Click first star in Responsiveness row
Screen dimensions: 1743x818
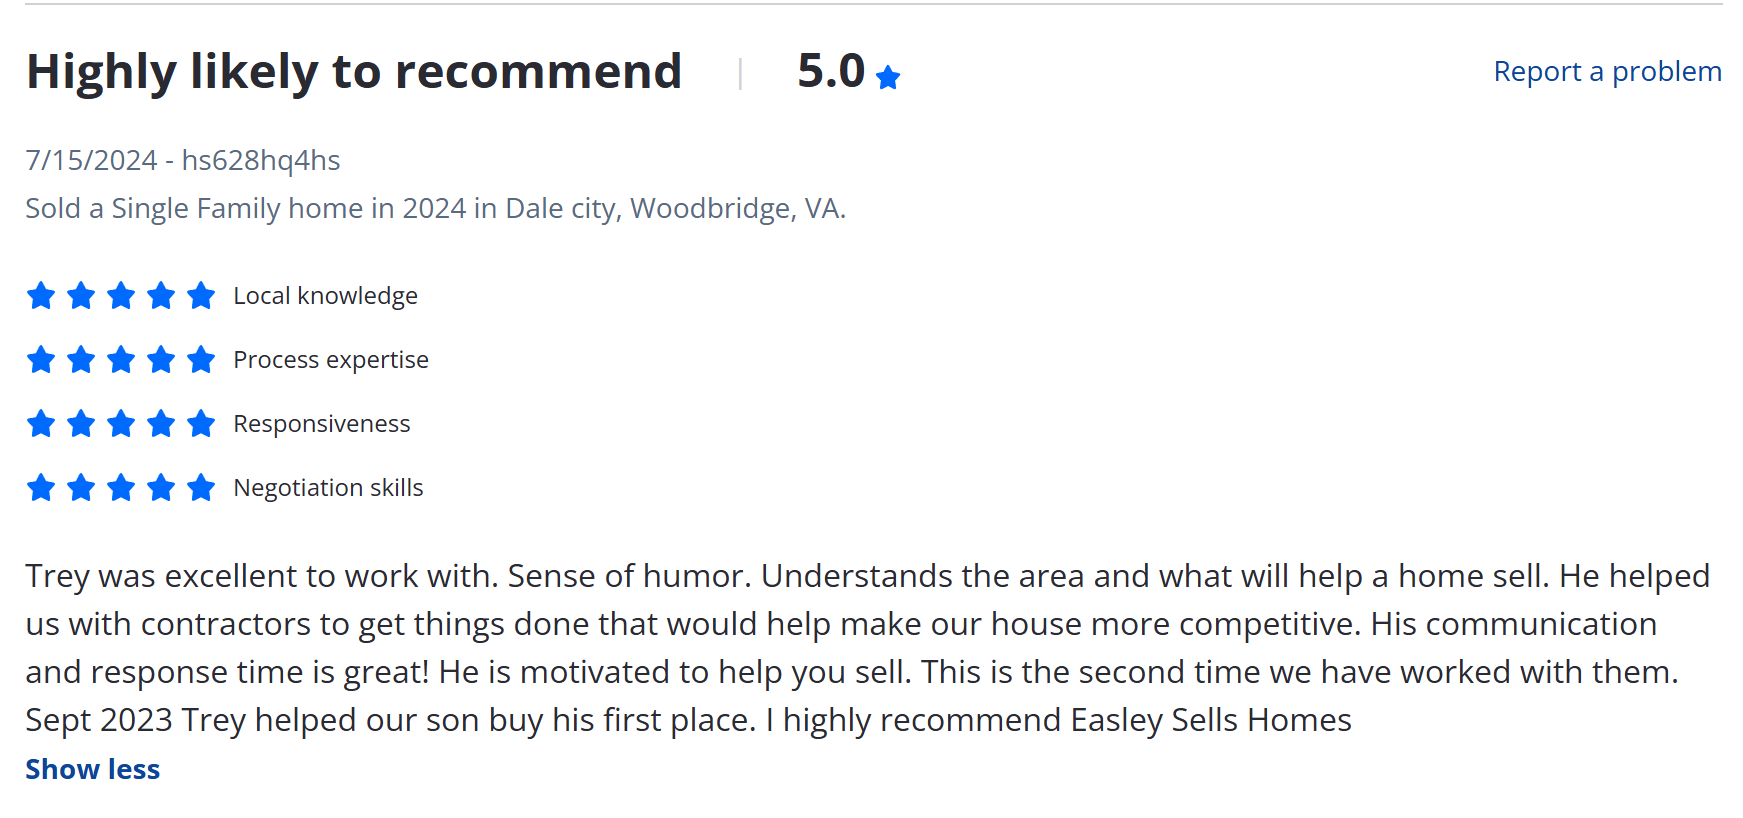click(41, 423)
